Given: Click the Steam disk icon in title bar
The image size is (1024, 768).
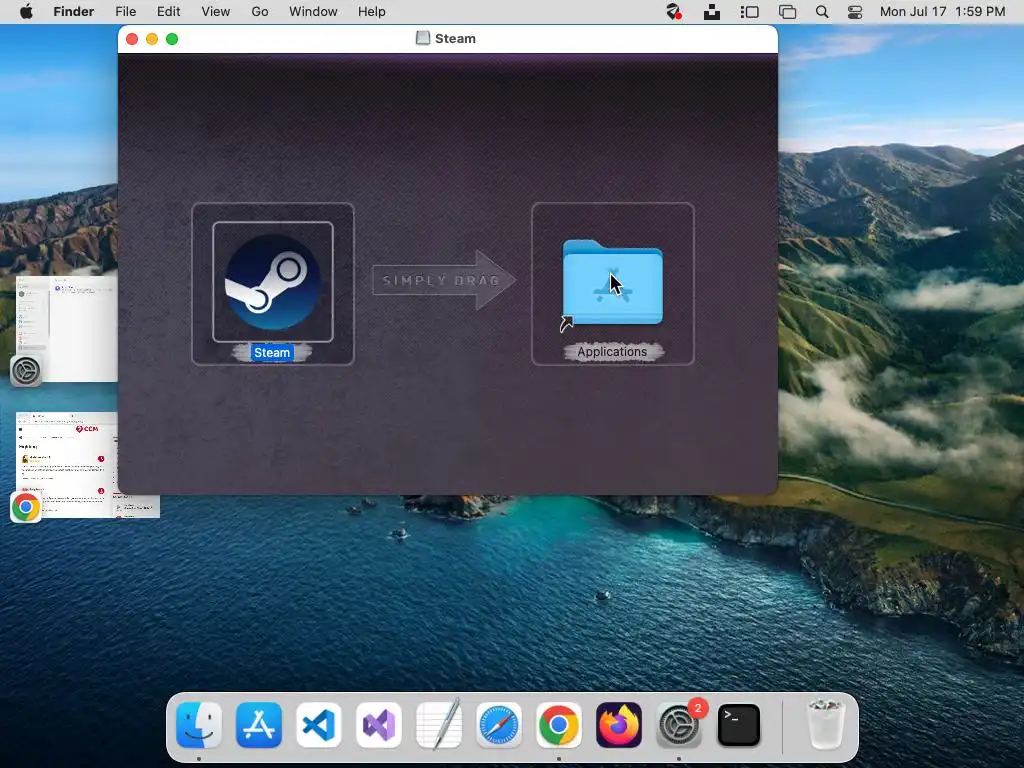Looking at the screenshot, I should (x=423, y=39).
